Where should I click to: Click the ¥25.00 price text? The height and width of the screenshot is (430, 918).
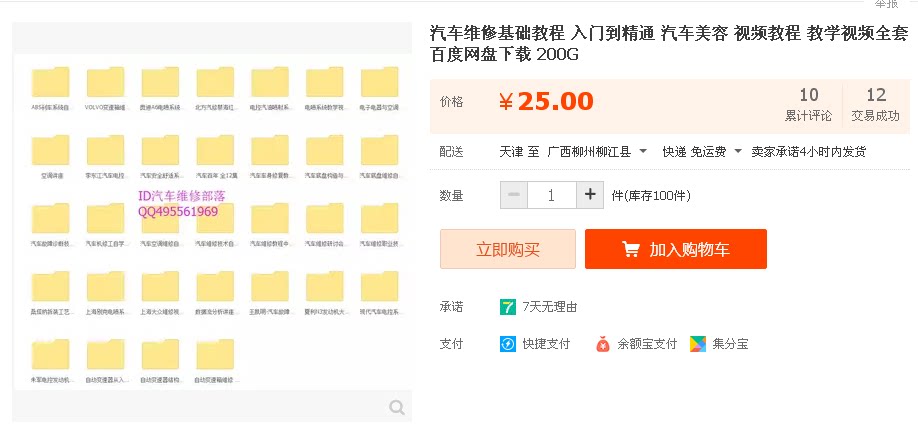(546, 101)
